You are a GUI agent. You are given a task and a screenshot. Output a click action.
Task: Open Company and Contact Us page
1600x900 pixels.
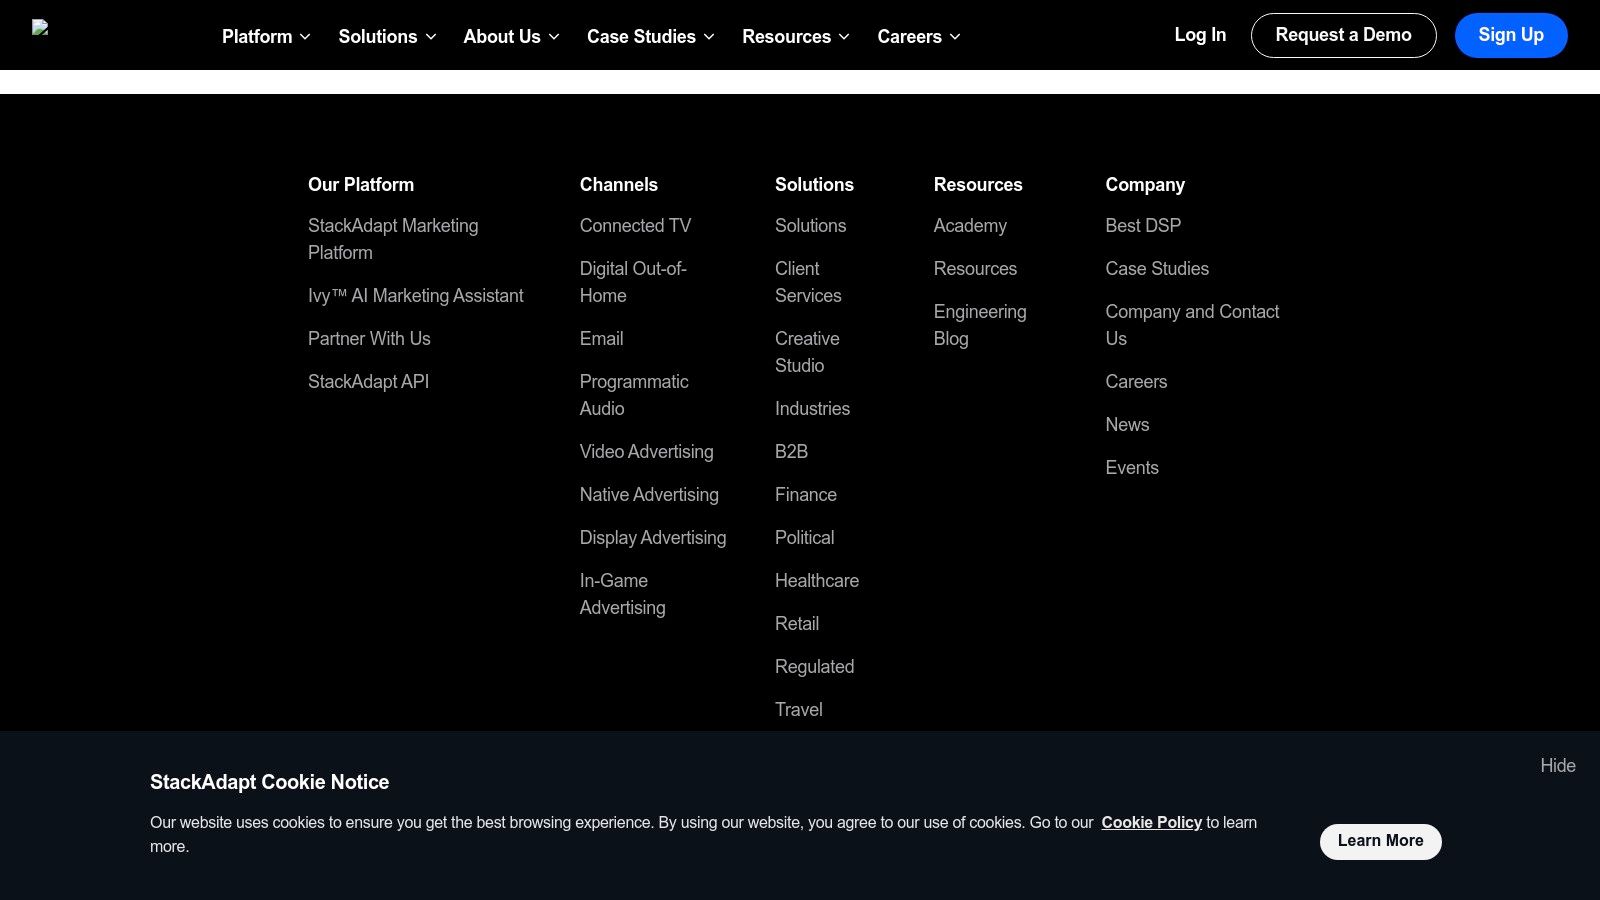coord(1191,325)
